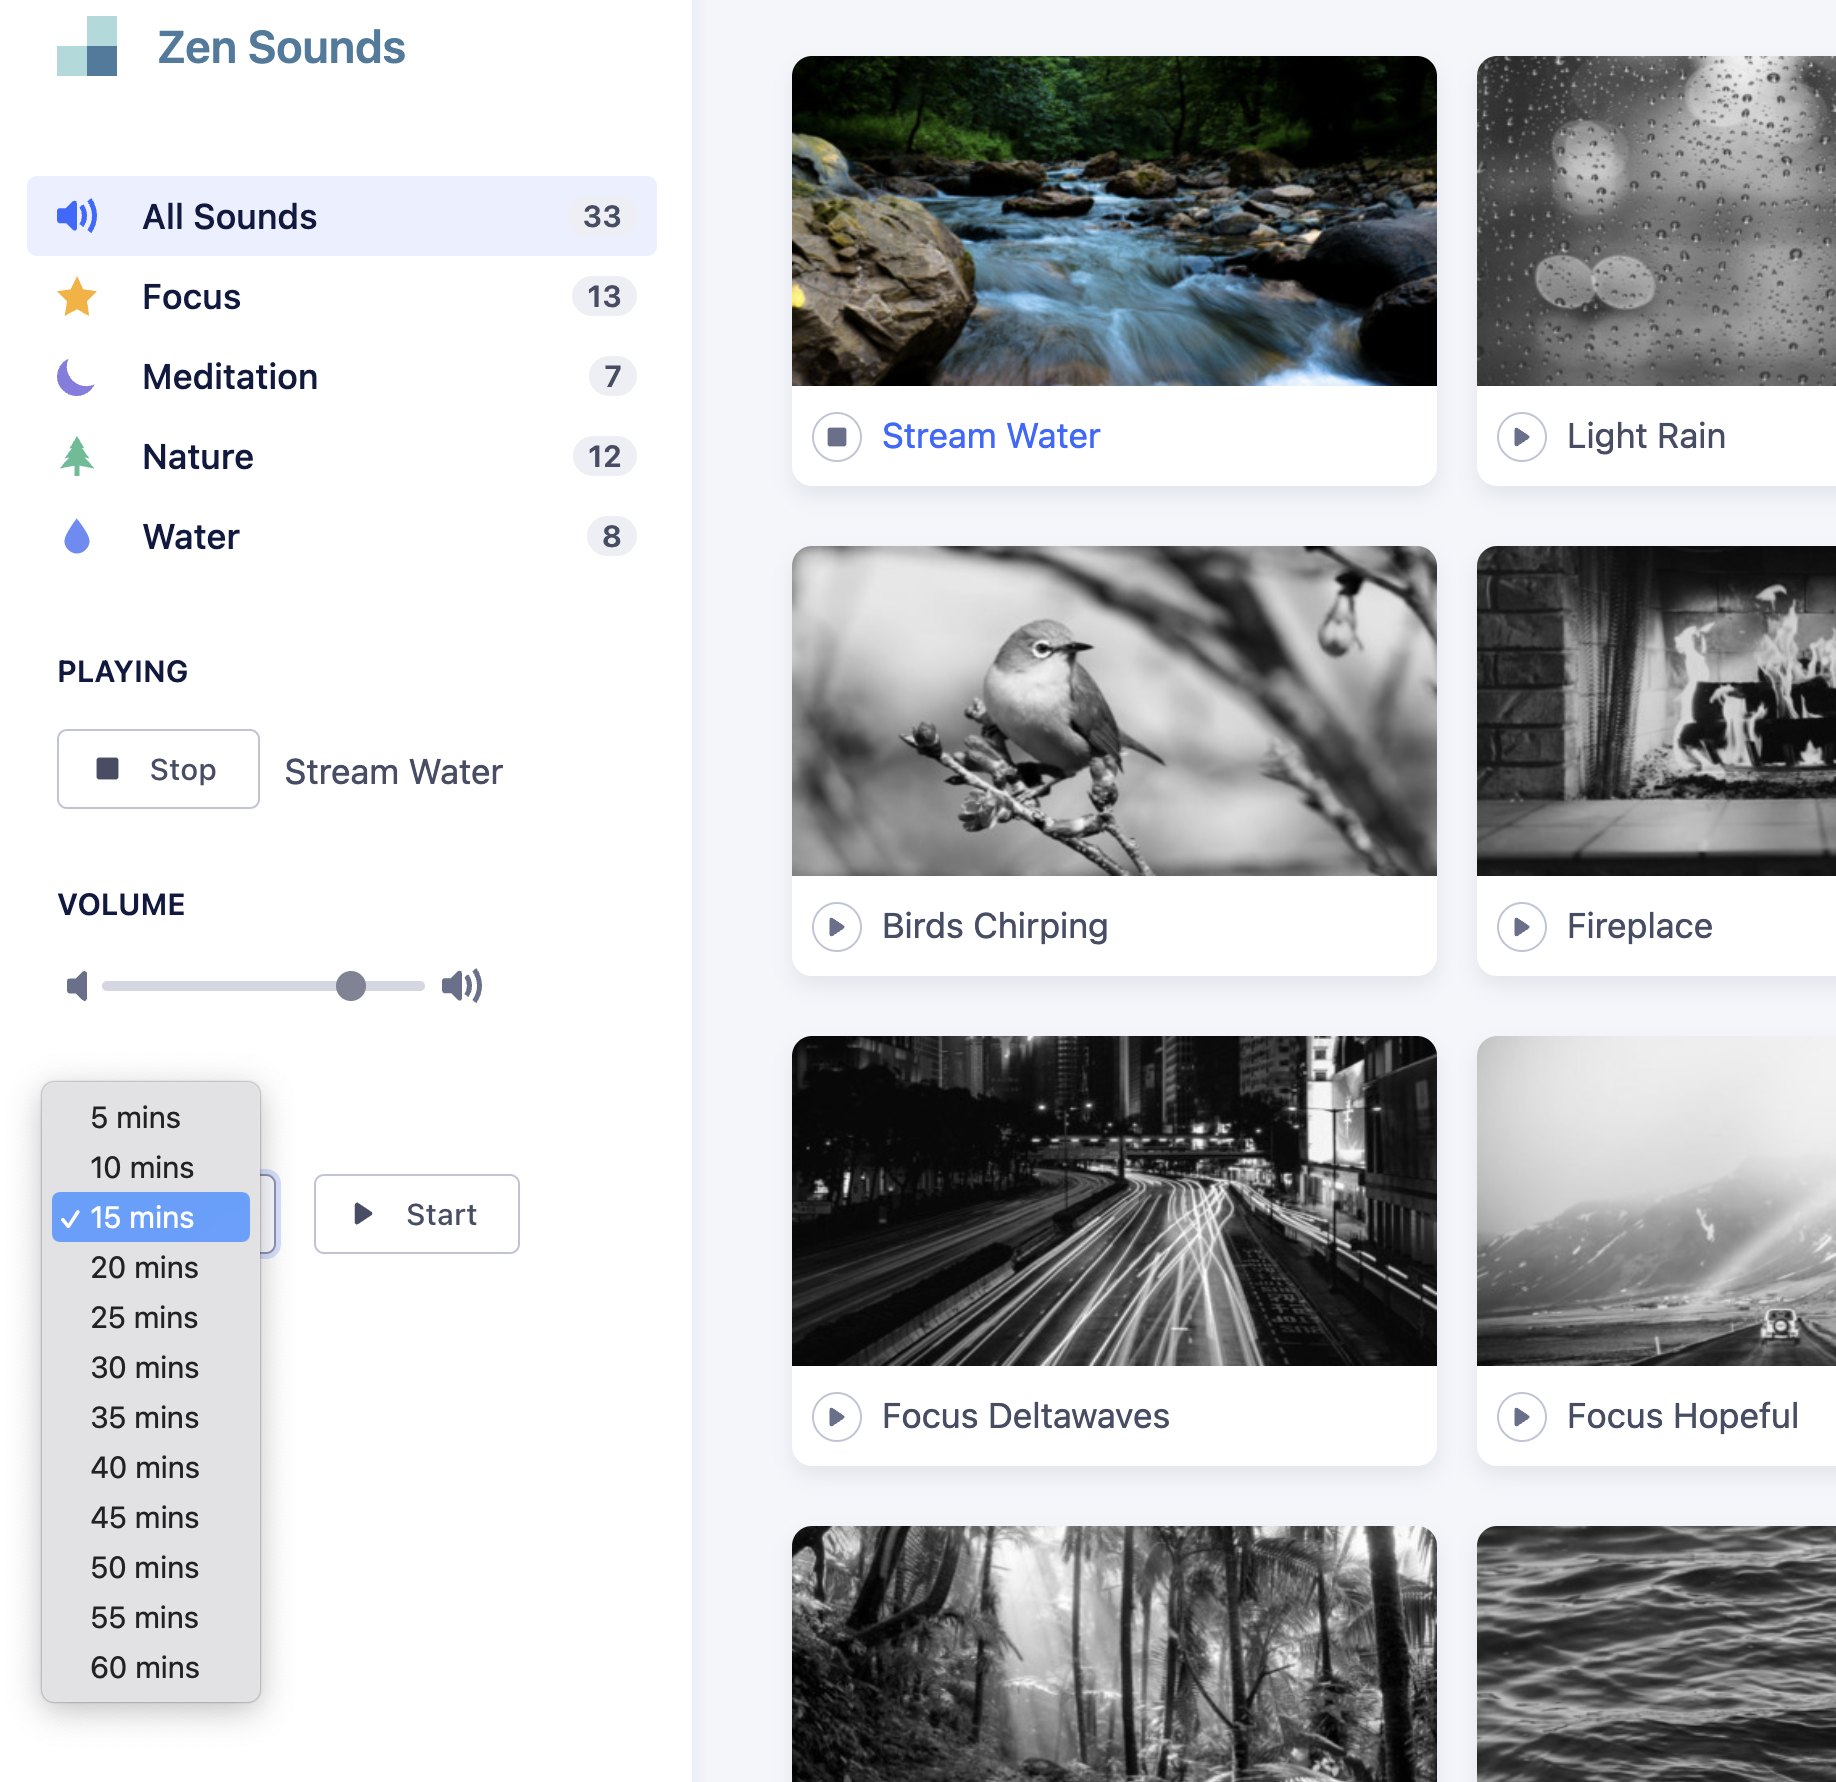Click the droplet icon next to Water
This screenshot has height=1782, width=1836.
tap(77, 537)
